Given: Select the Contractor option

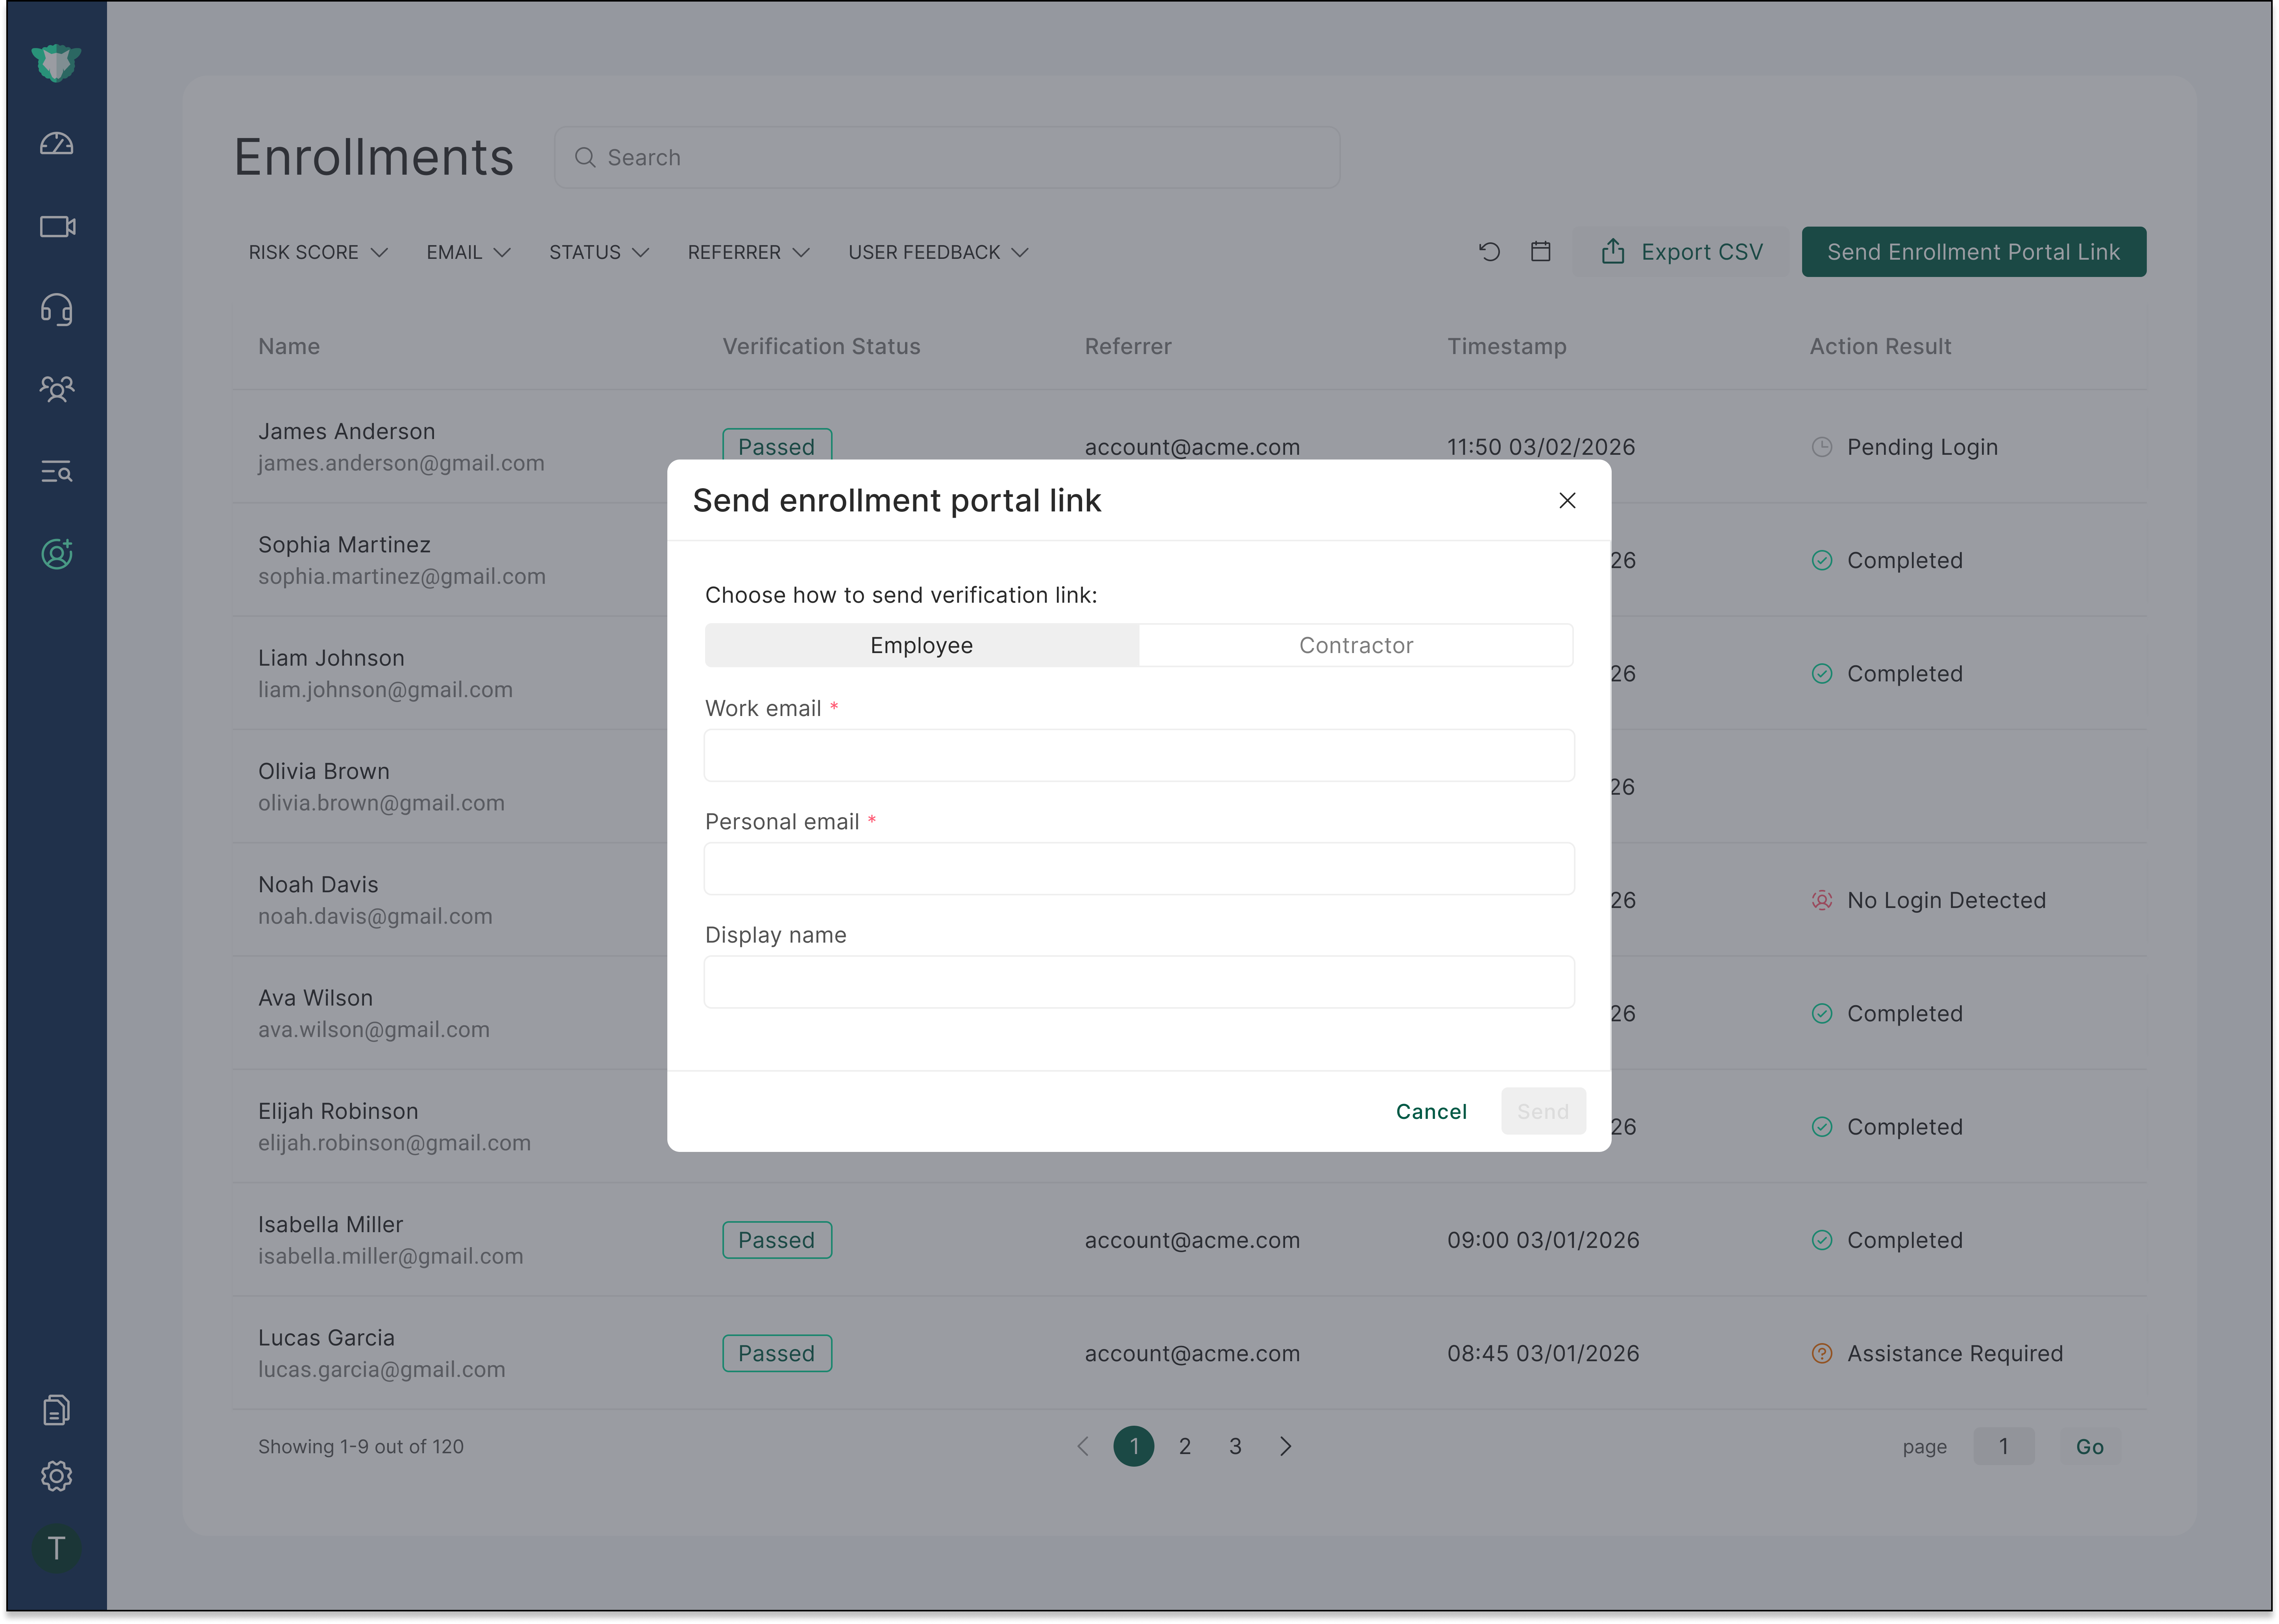Looking at the screenshot, I should [1356, 645].
